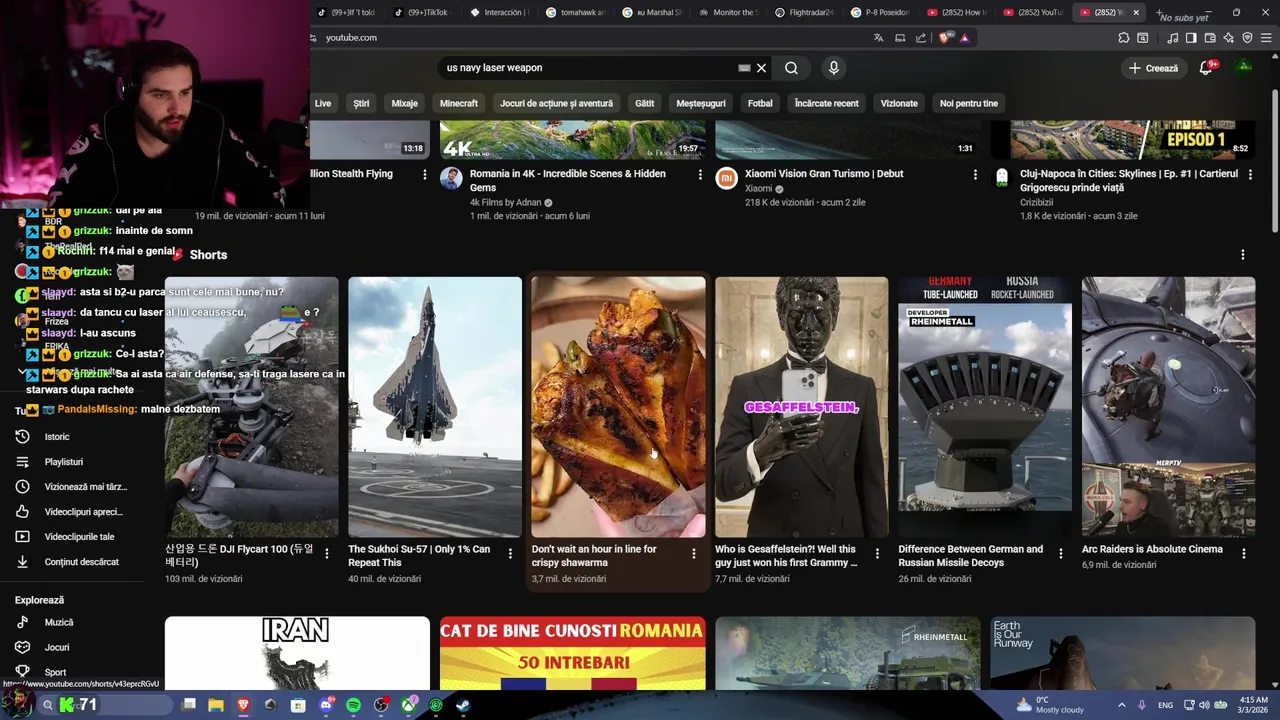
Task: Open Steam from the taskbar
Action: click(463, 705)
